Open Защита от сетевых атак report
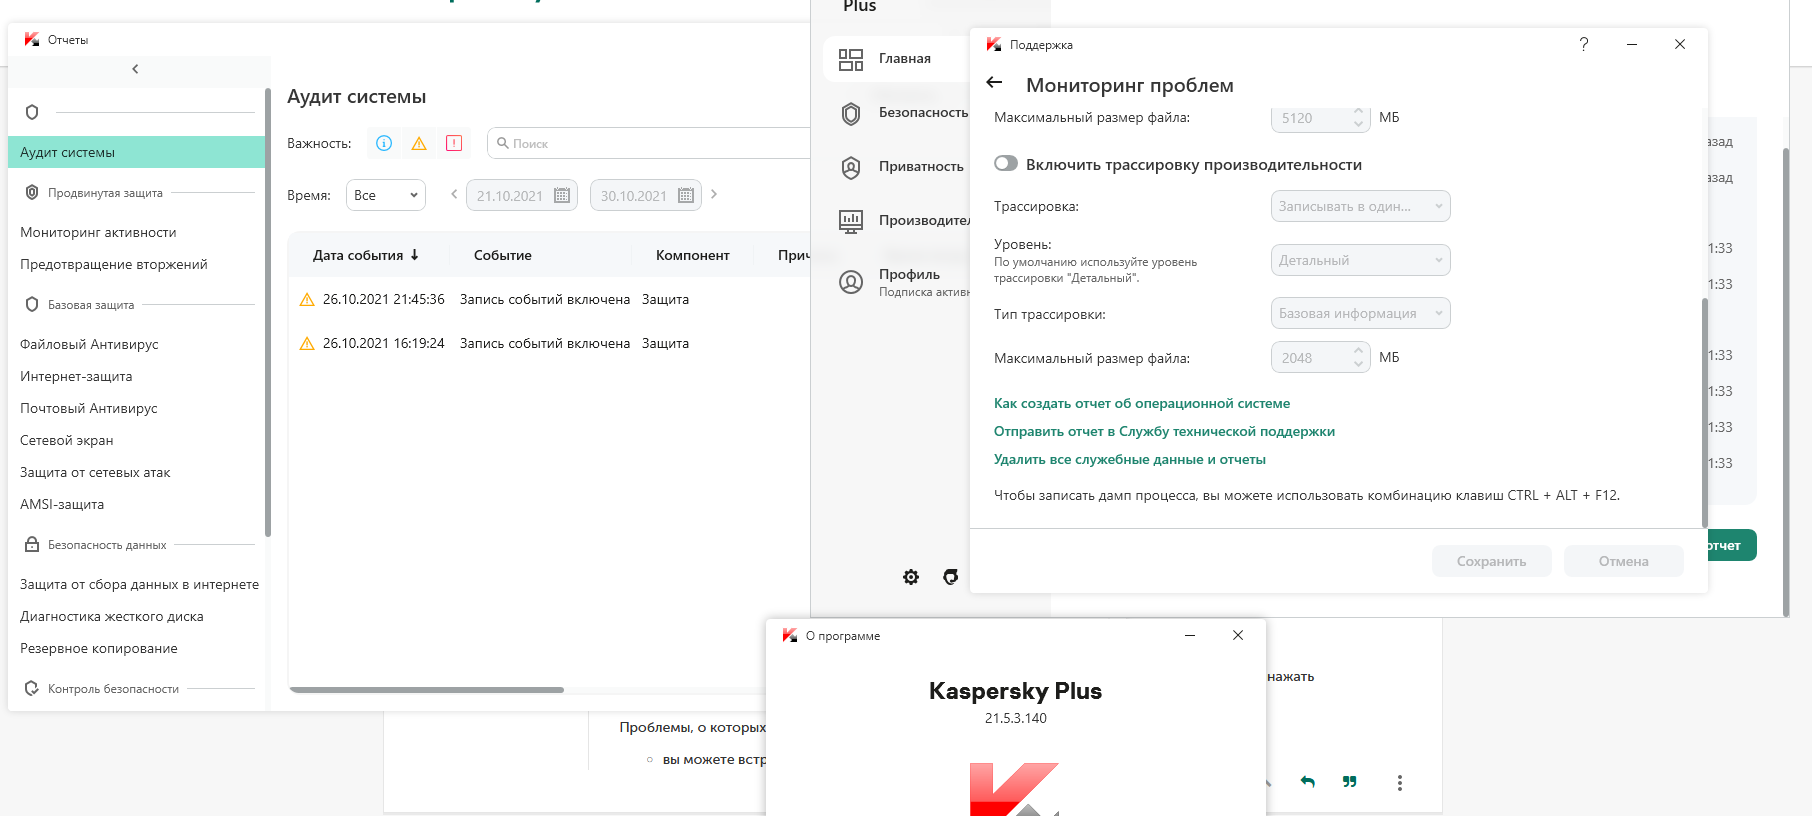Image resolution: width=1812 pixels, height=816 pixels. click(95, 472)
